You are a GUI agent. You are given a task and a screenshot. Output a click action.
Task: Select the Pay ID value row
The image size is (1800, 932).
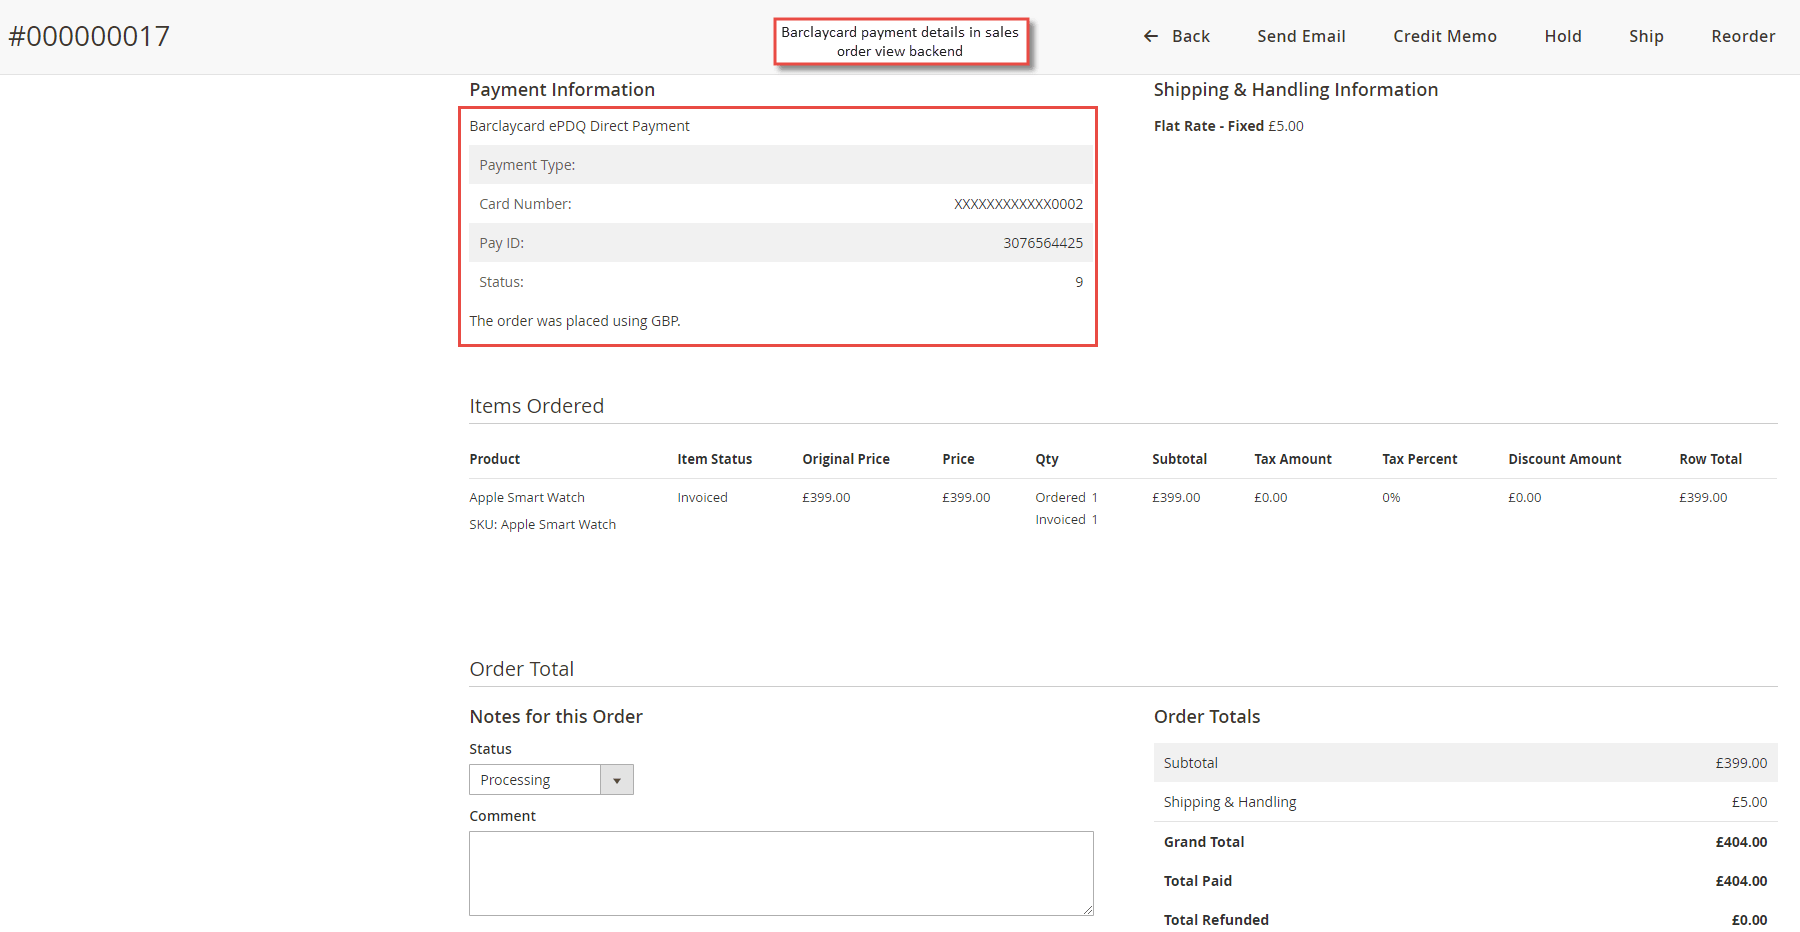1042,242
